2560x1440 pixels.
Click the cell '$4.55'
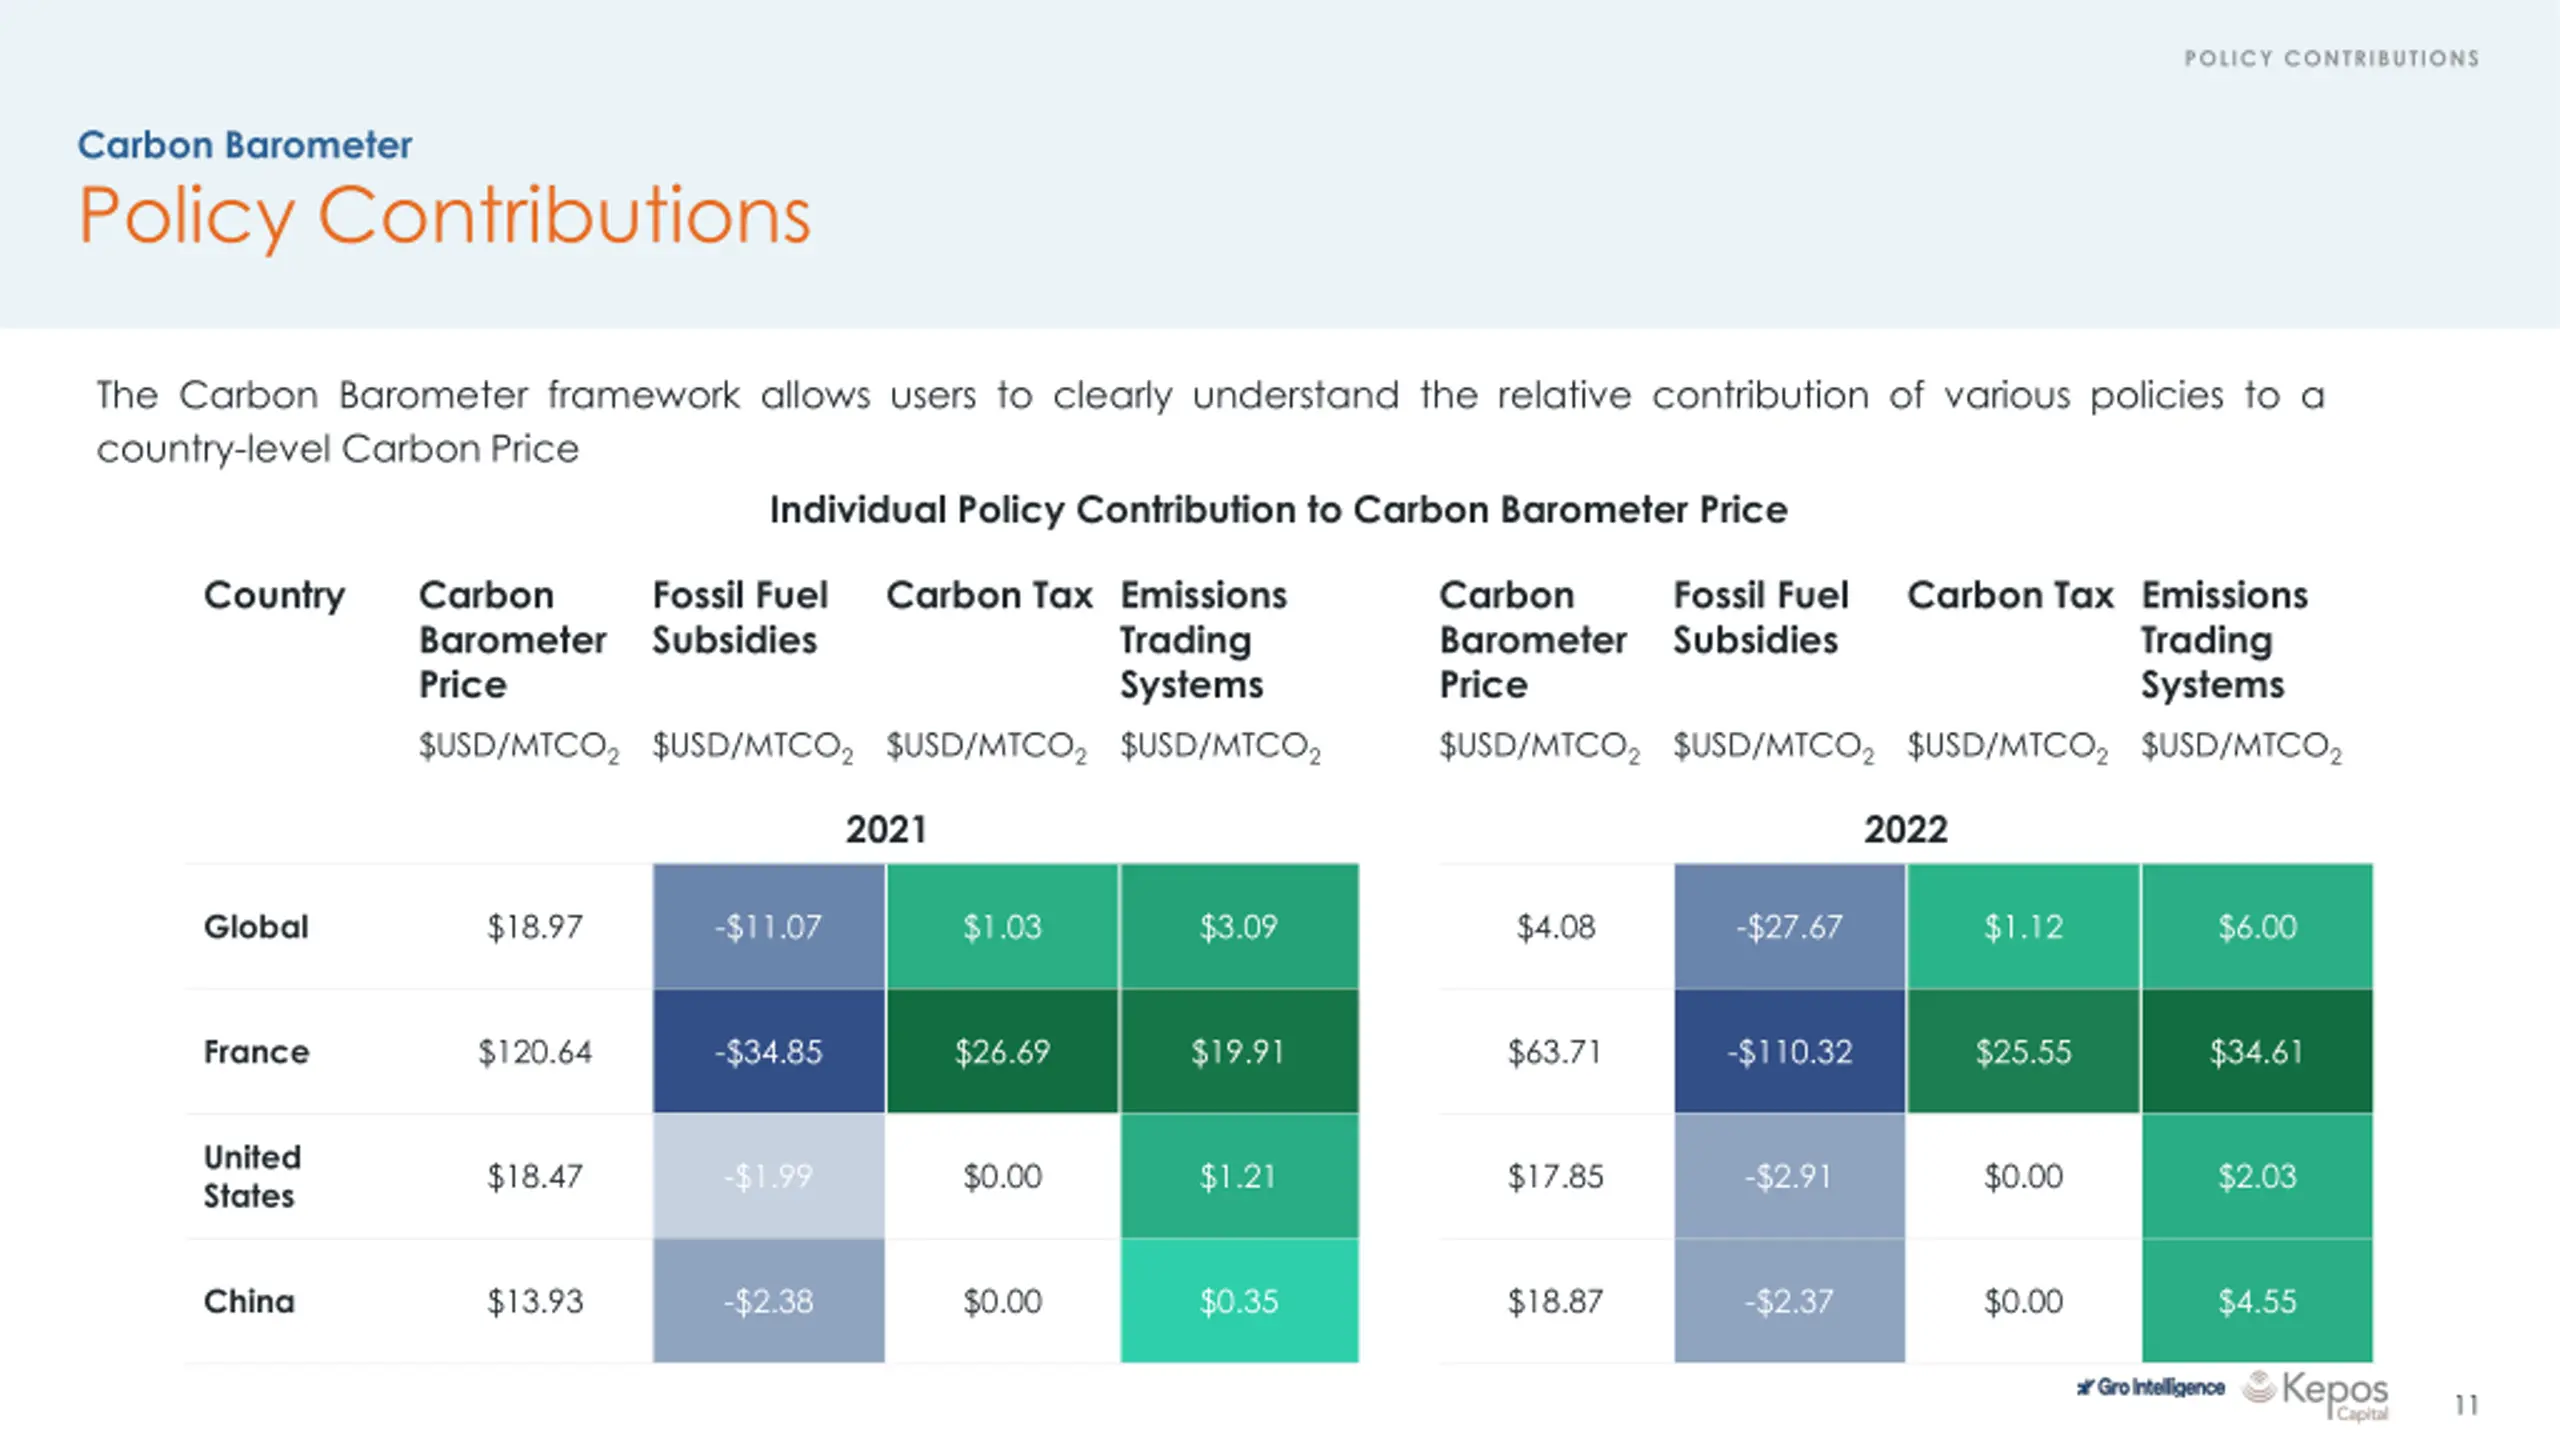coord(2257,1301)
